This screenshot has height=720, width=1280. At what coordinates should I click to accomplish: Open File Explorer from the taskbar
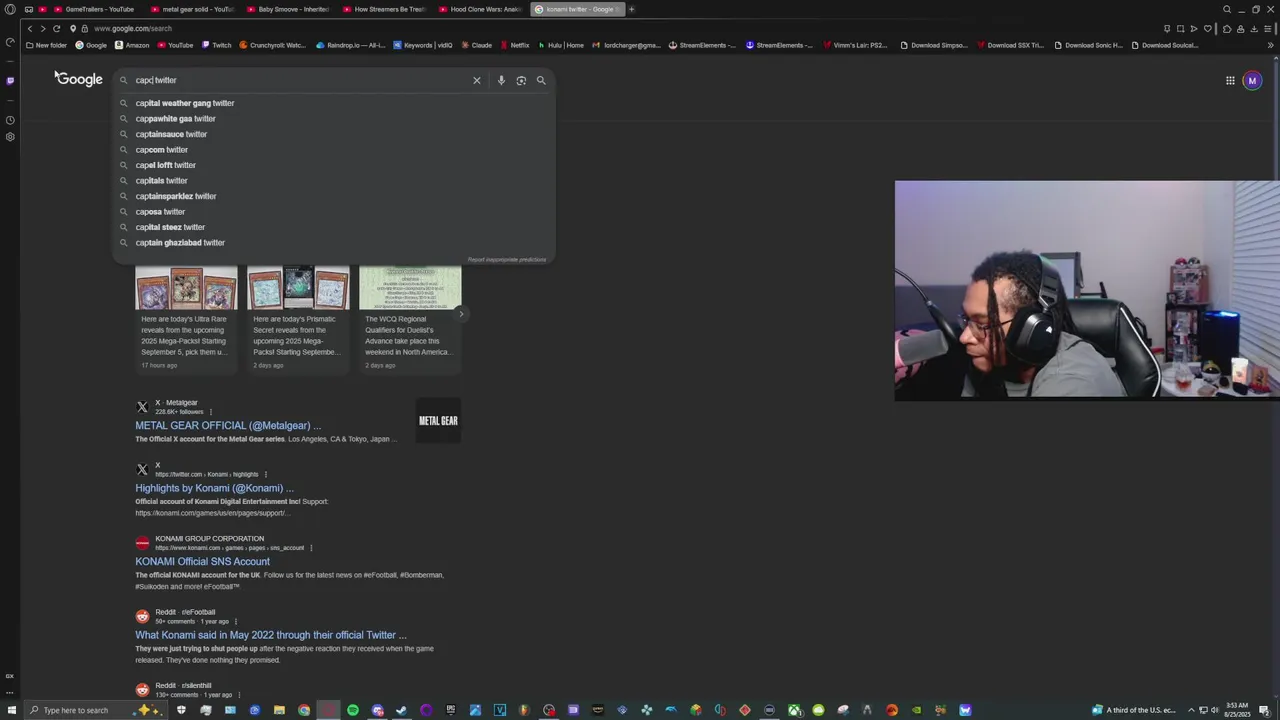pyautogui.click(x=279, y=710)
